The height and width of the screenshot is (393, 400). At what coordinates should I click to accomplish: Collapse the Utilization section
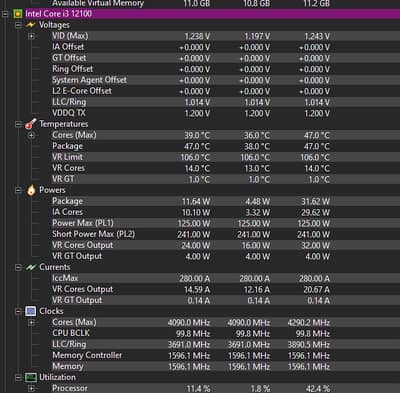18,377
